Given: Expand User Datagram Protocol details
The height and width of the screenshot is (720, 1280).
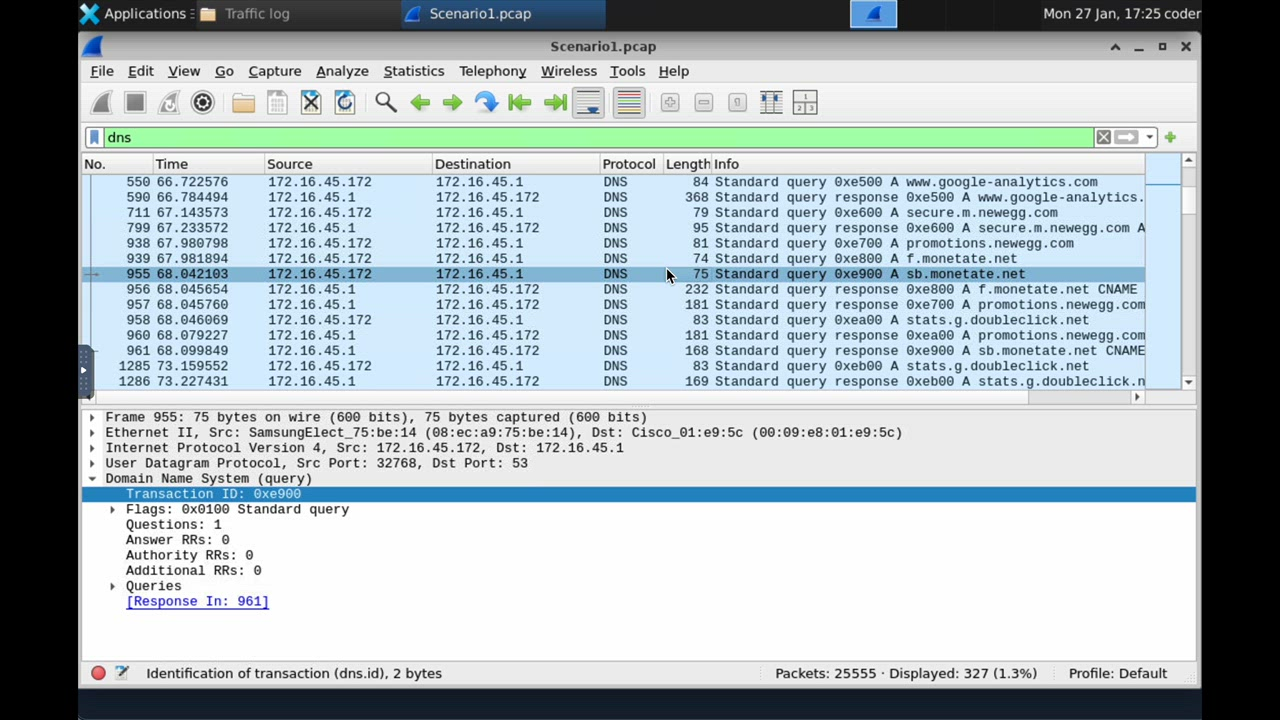Looking at the screenshot, I should coord(92,463).
